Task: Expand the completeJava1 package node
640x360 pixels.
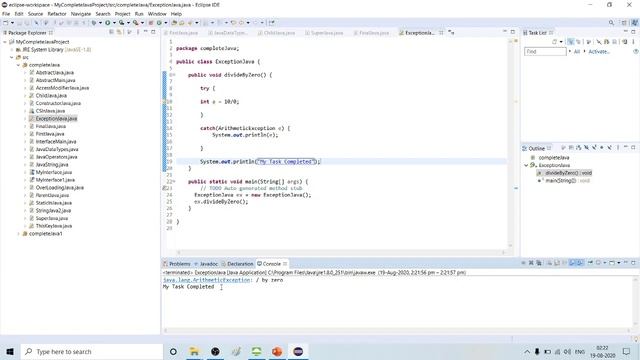Action: (18, 234)
